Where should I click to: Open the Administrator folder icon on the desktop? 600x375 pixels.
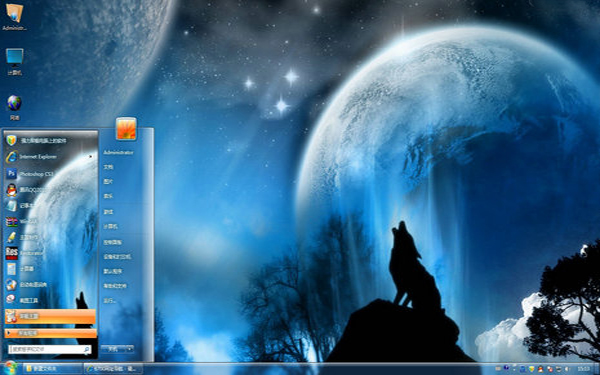pos(15,16)
